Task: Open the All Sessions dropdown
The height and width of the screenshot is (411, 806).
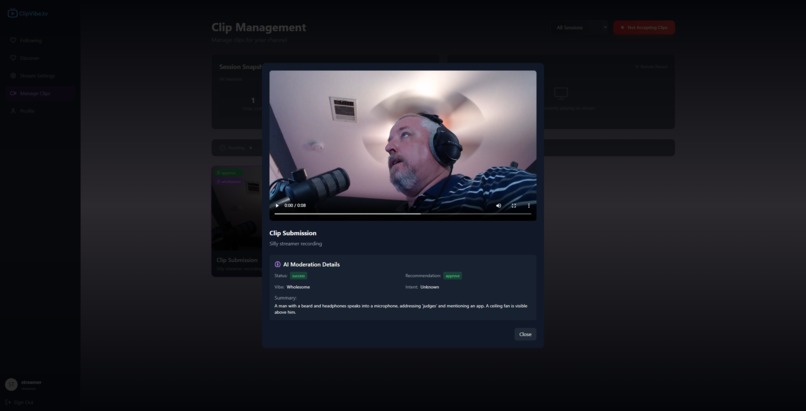Action: click(581, 28)
